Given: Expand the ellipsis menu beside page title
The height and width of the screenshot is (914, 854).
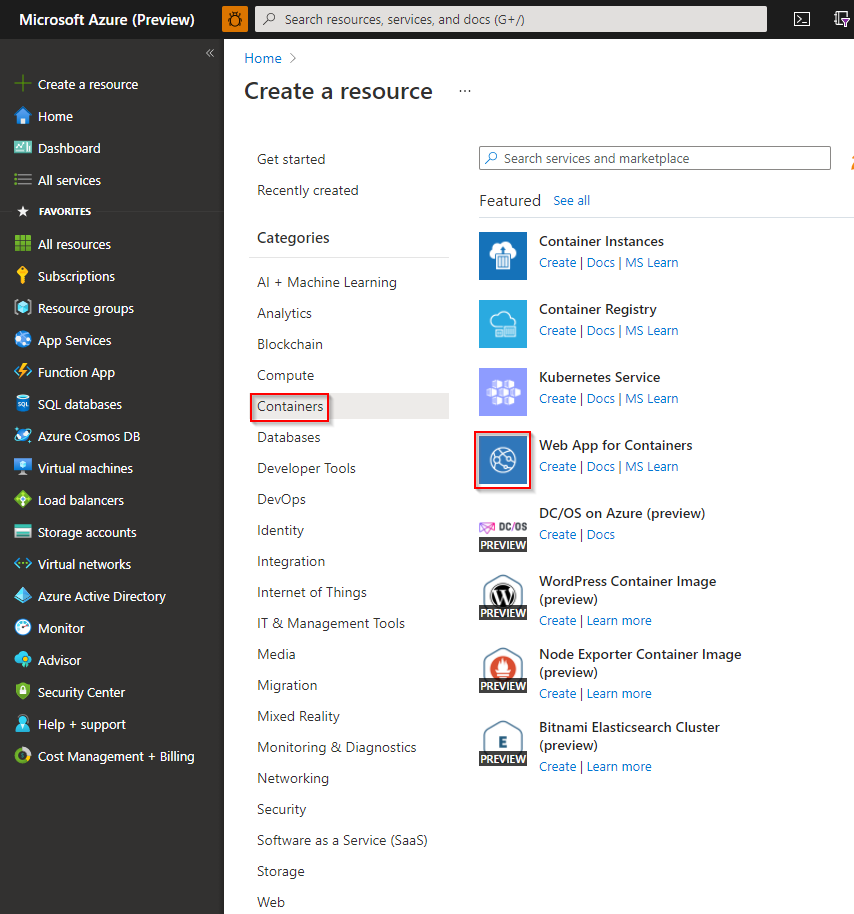Looking at the screenshot, I should pos(464,90).
